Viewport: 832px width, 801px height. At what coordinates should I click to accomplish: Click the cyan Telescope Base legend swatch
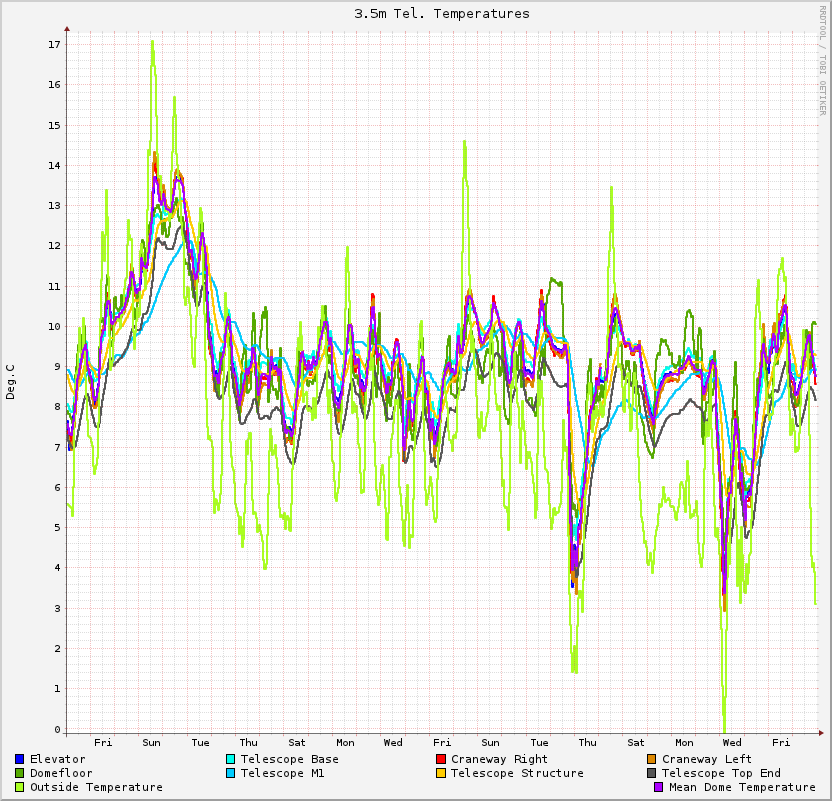231,760
